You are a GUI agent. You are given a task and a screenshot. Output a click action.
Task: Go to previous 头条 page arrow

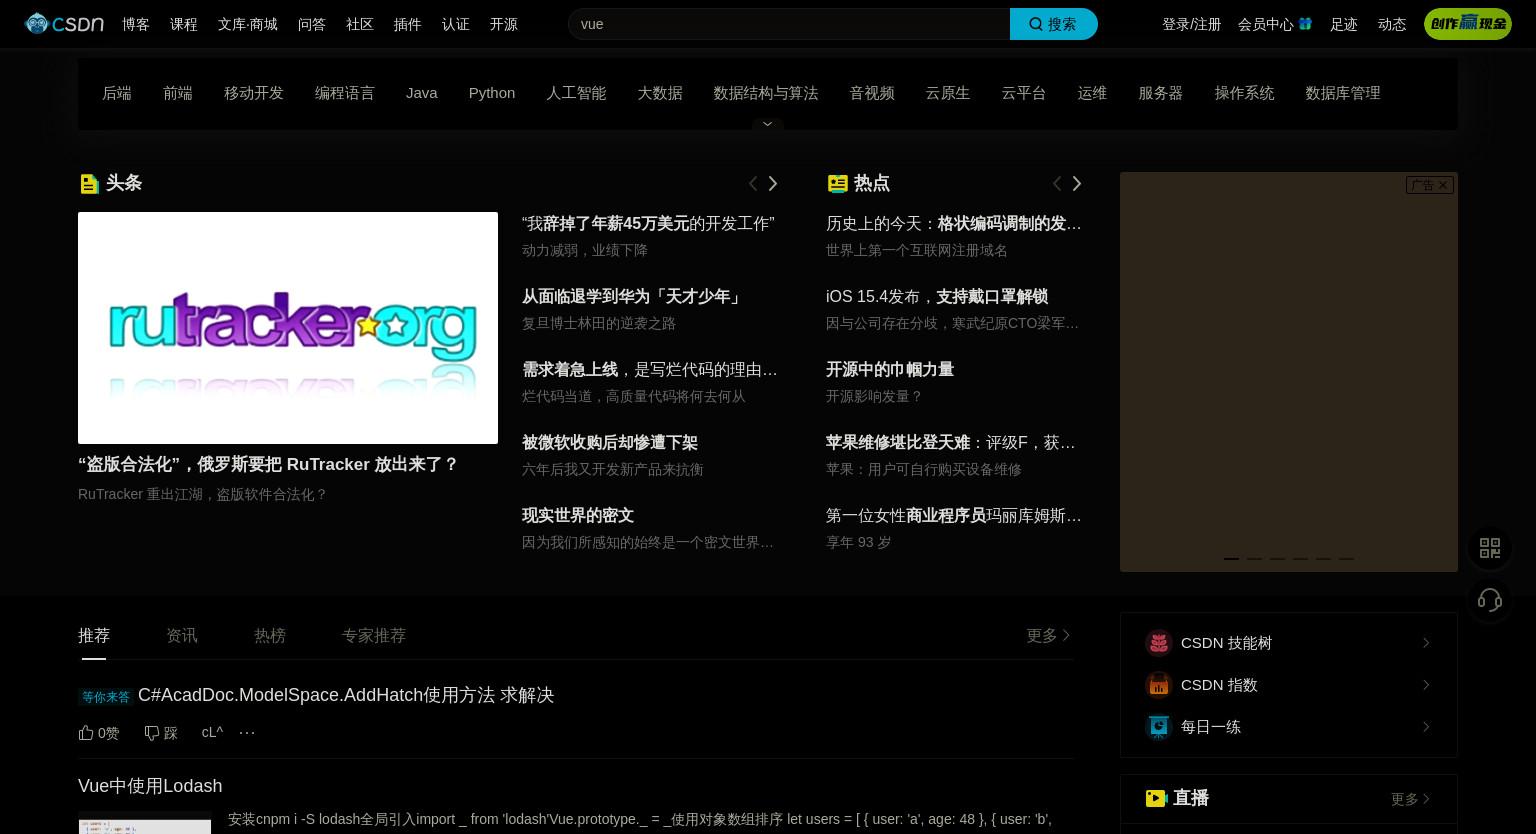coord(753,183)
